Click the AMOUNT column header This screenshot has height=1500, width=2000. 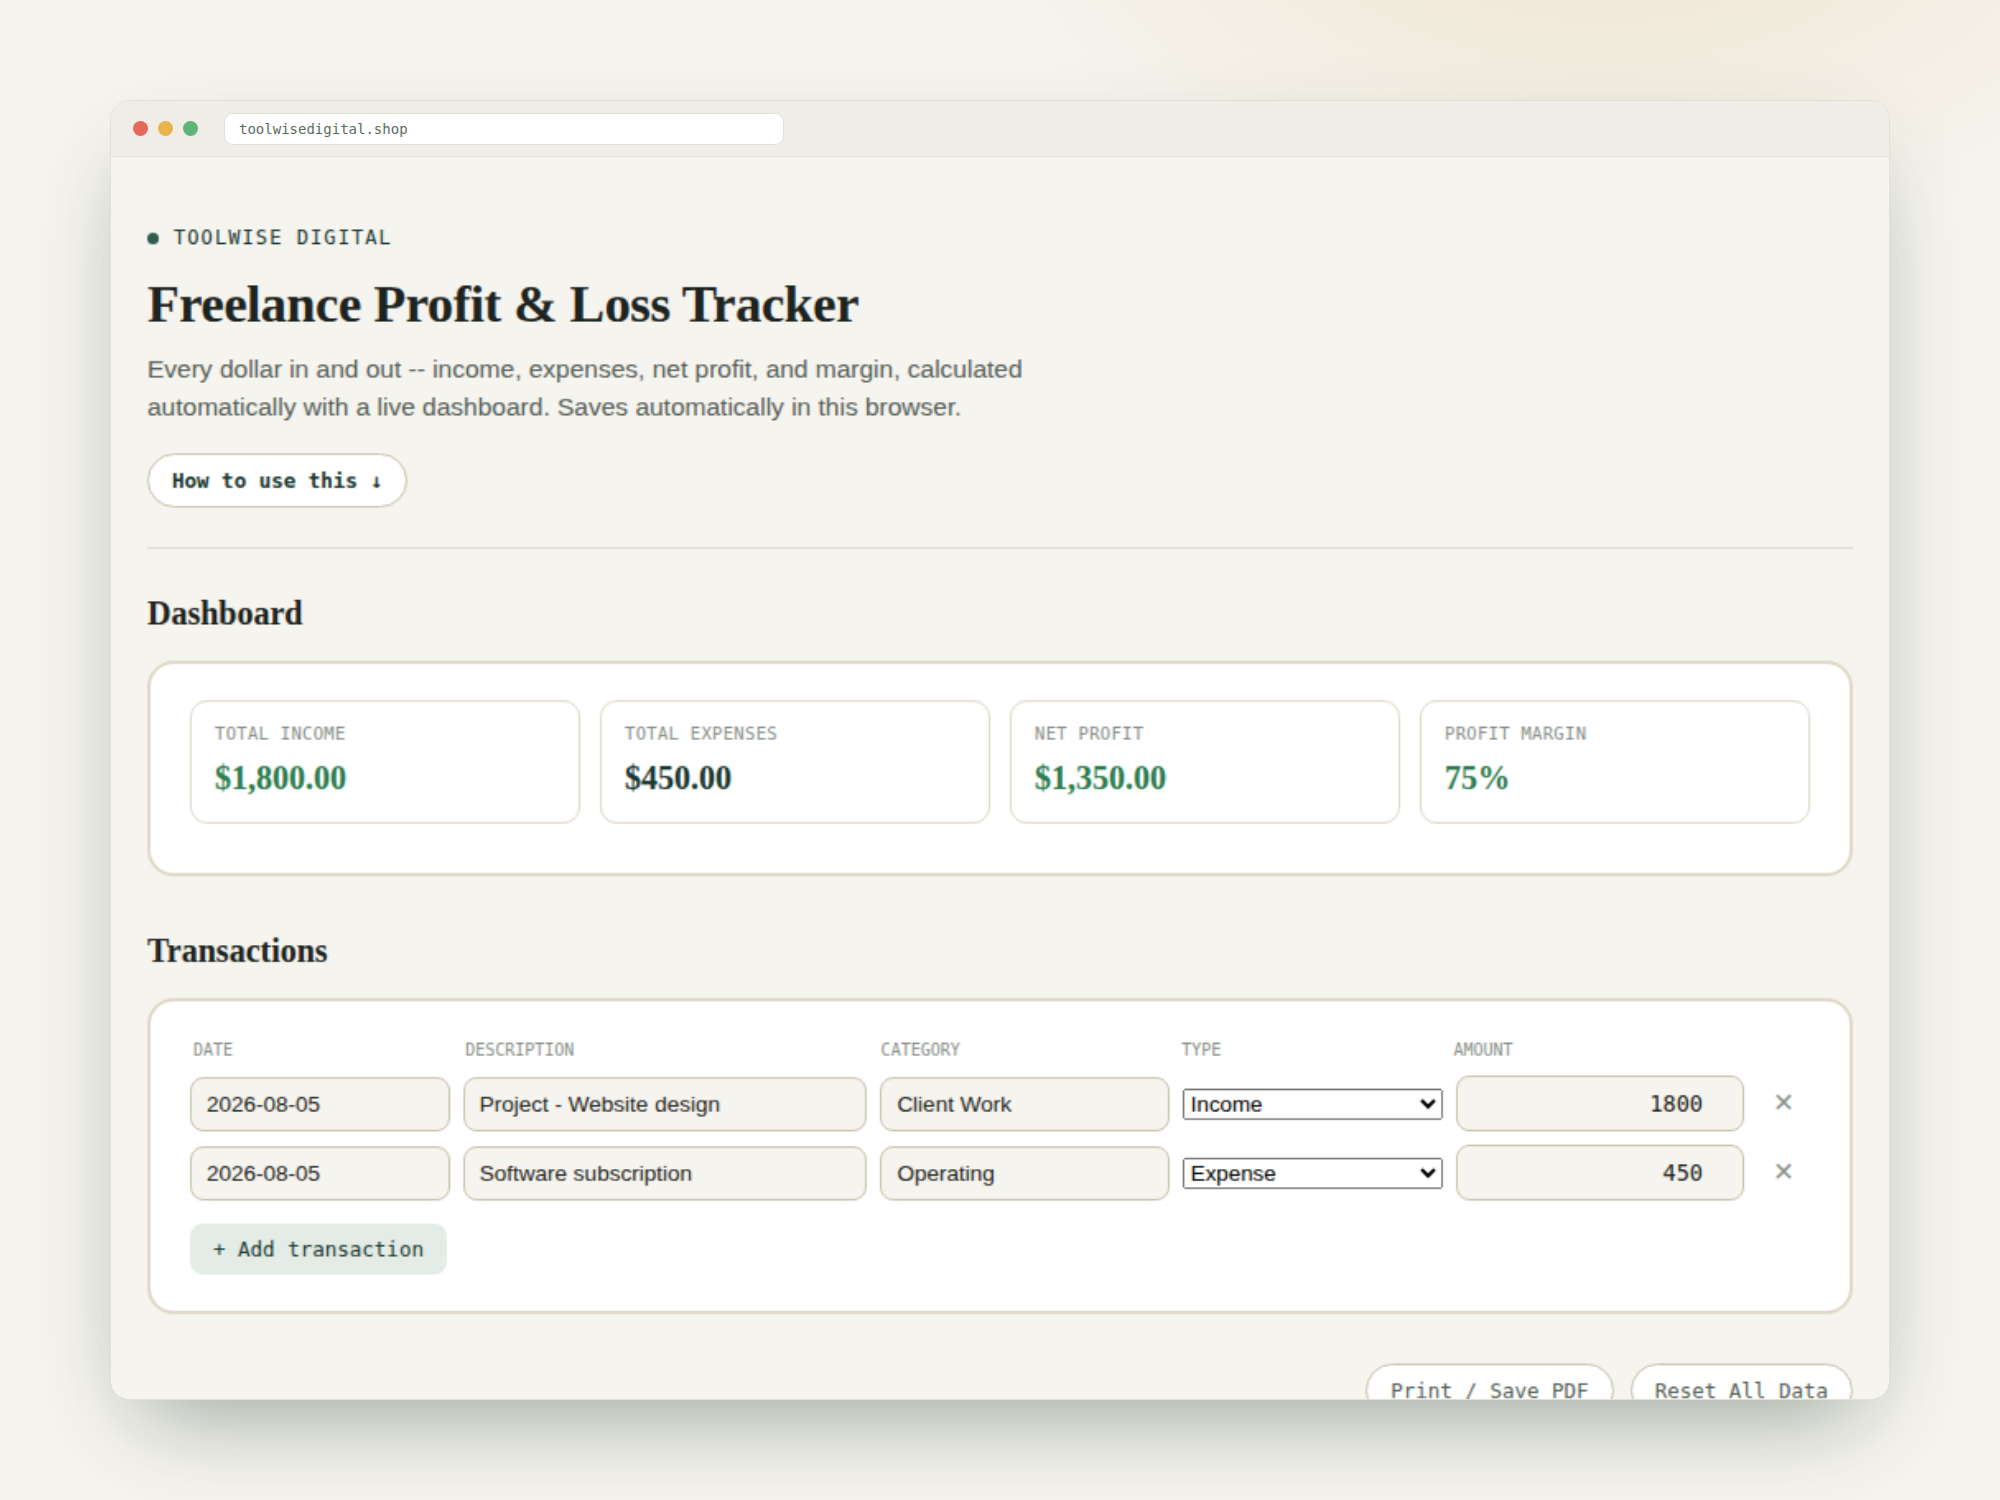(x=1483, y=1049)
